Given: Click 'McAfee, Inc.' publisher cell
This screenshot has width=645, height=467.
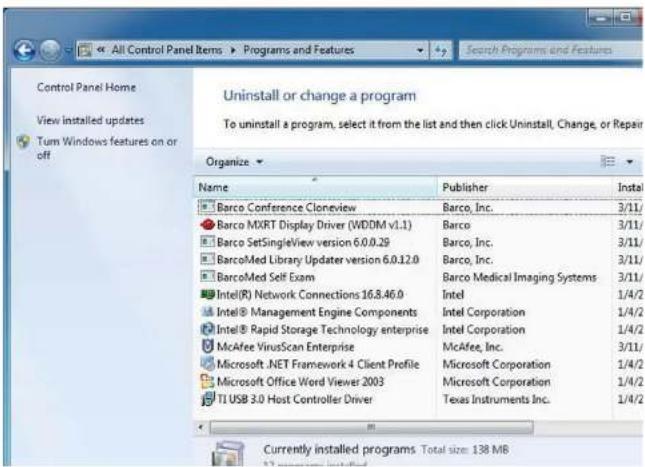Looking at the screenshot, I should pos(472,347).
